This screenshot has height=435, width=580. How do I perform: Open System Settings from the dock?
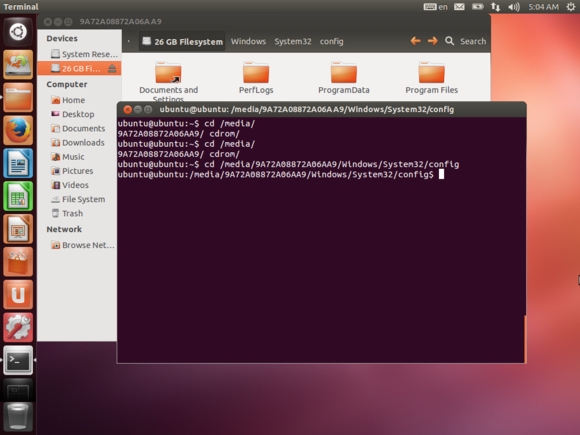click(18, 328)
